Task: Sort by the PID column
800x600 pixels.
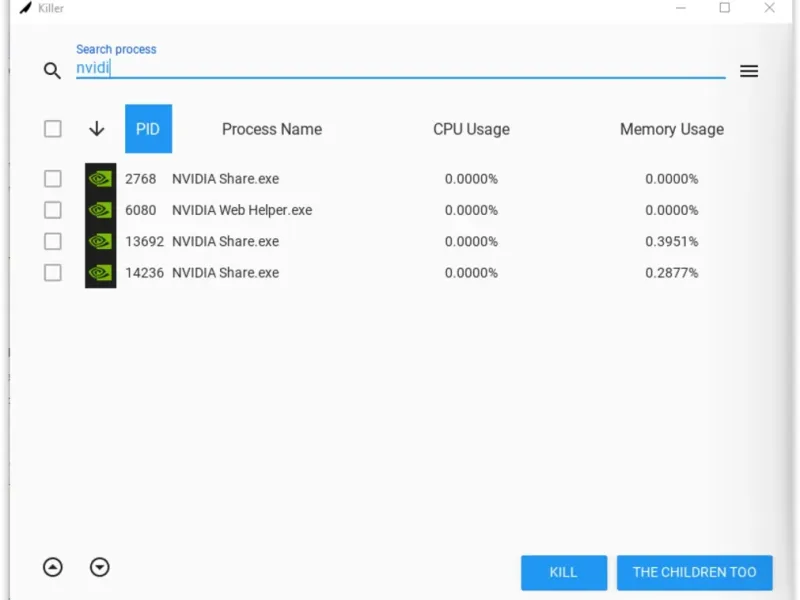Action: [x=148, y=129]
